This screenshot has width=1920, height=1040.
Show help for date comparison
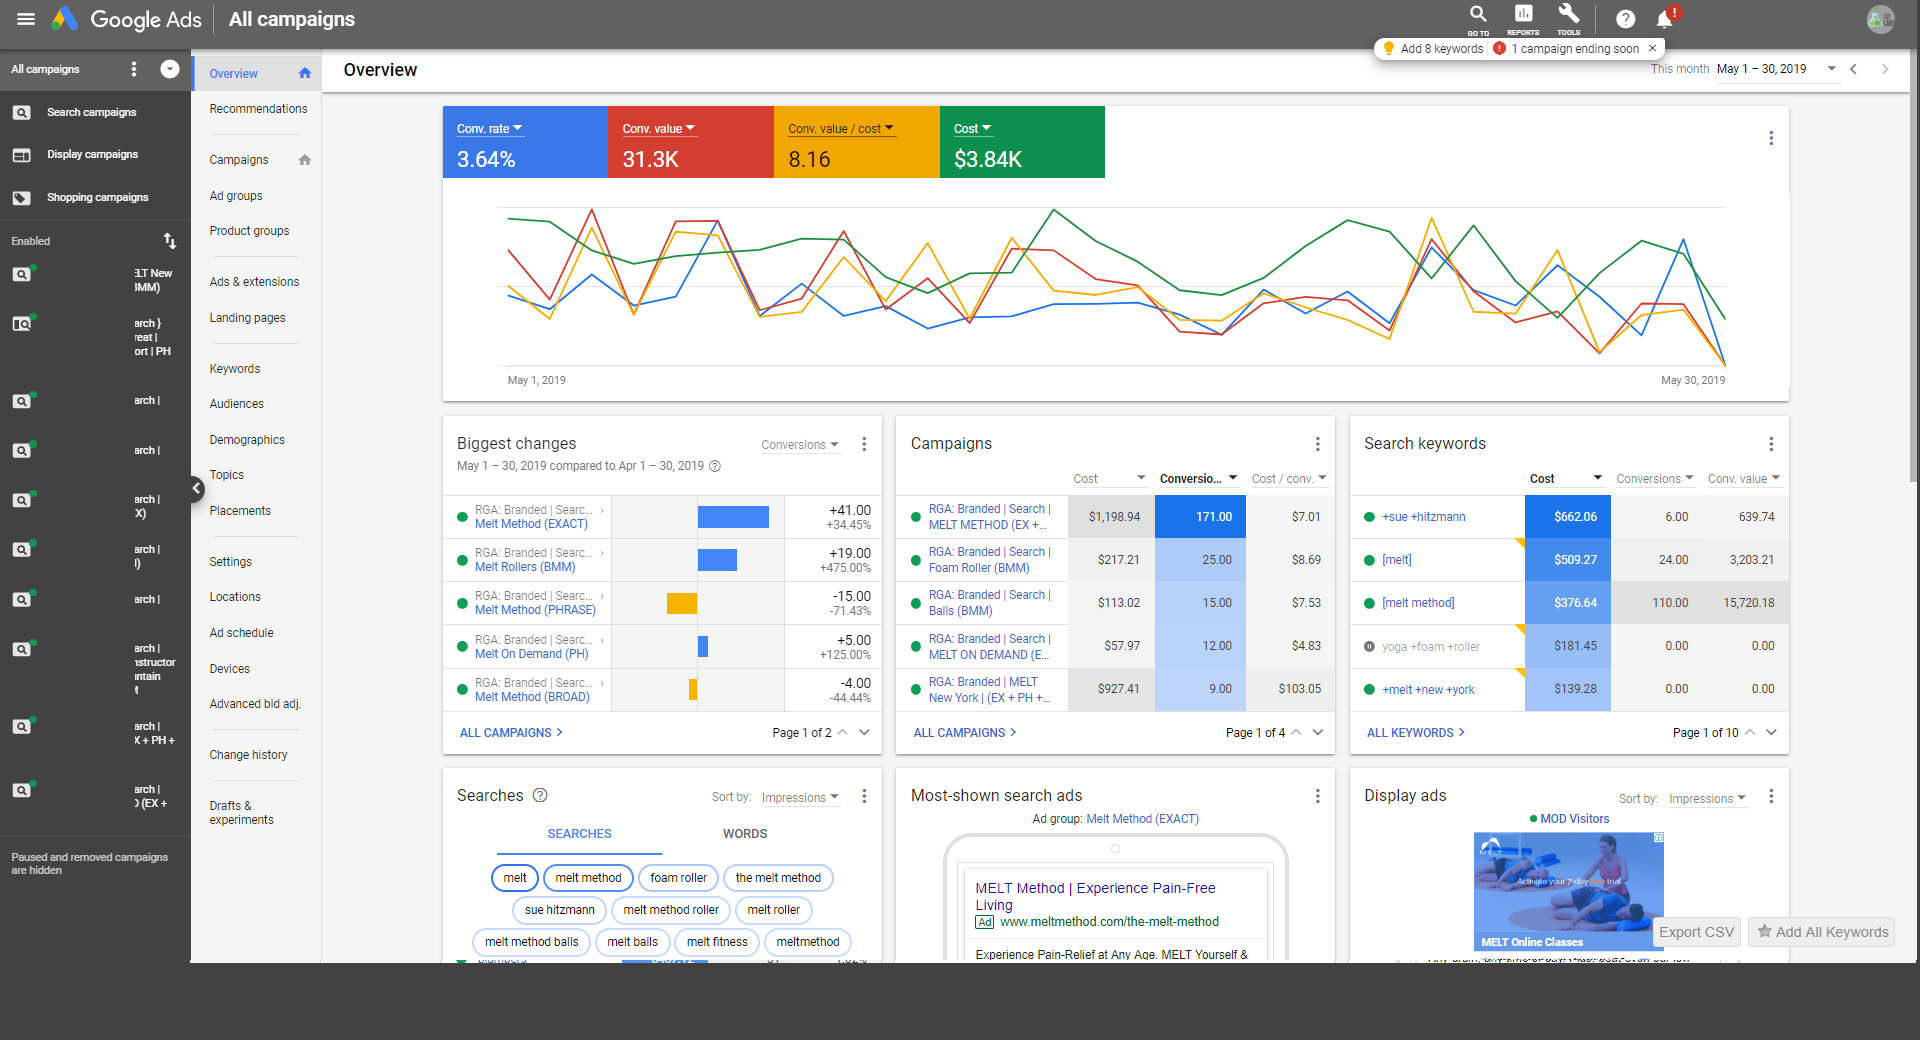pyautogui.click(x=715, y=466)
